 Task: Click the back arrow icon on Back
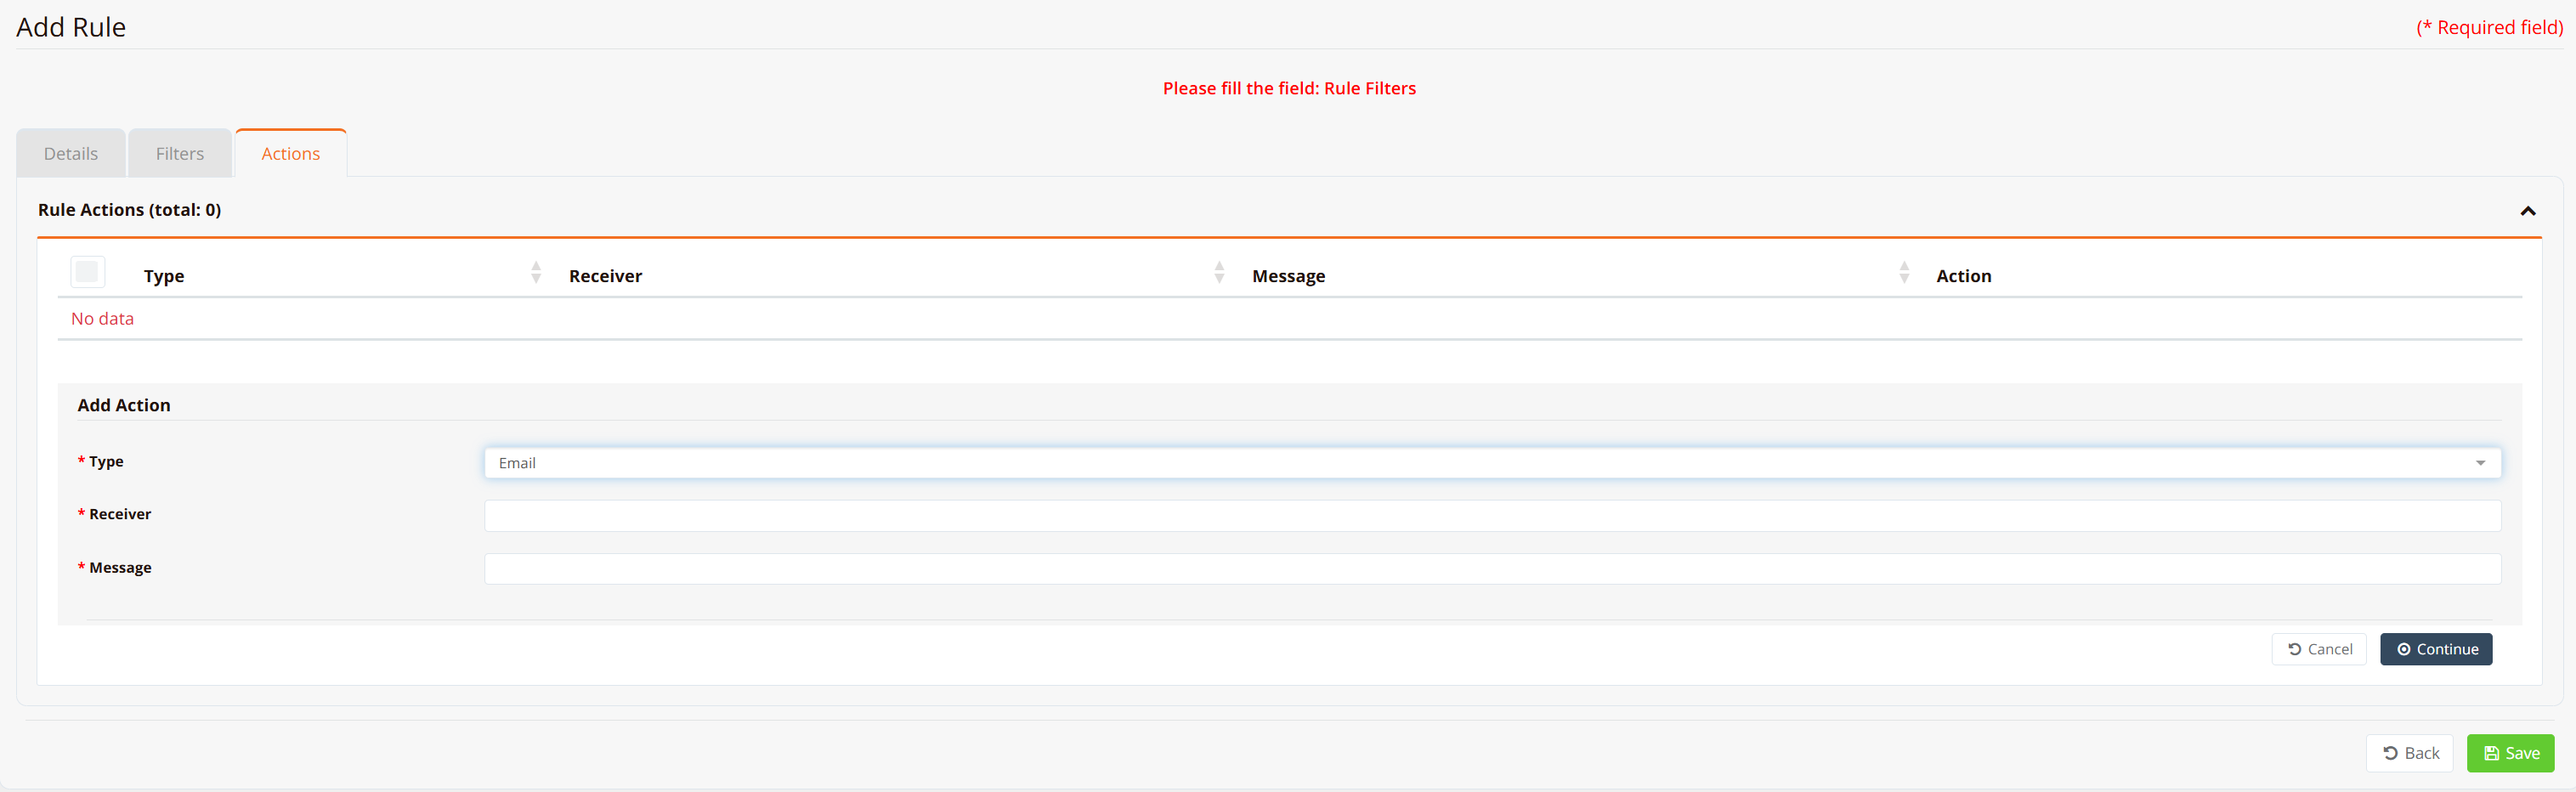2390,753
